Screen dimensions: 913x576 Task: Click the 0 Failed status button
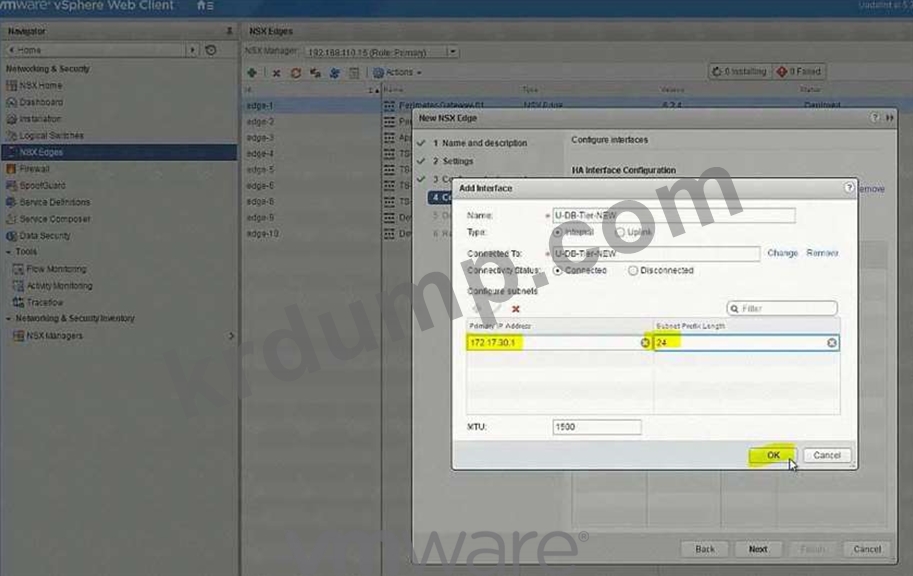(799, 72)
